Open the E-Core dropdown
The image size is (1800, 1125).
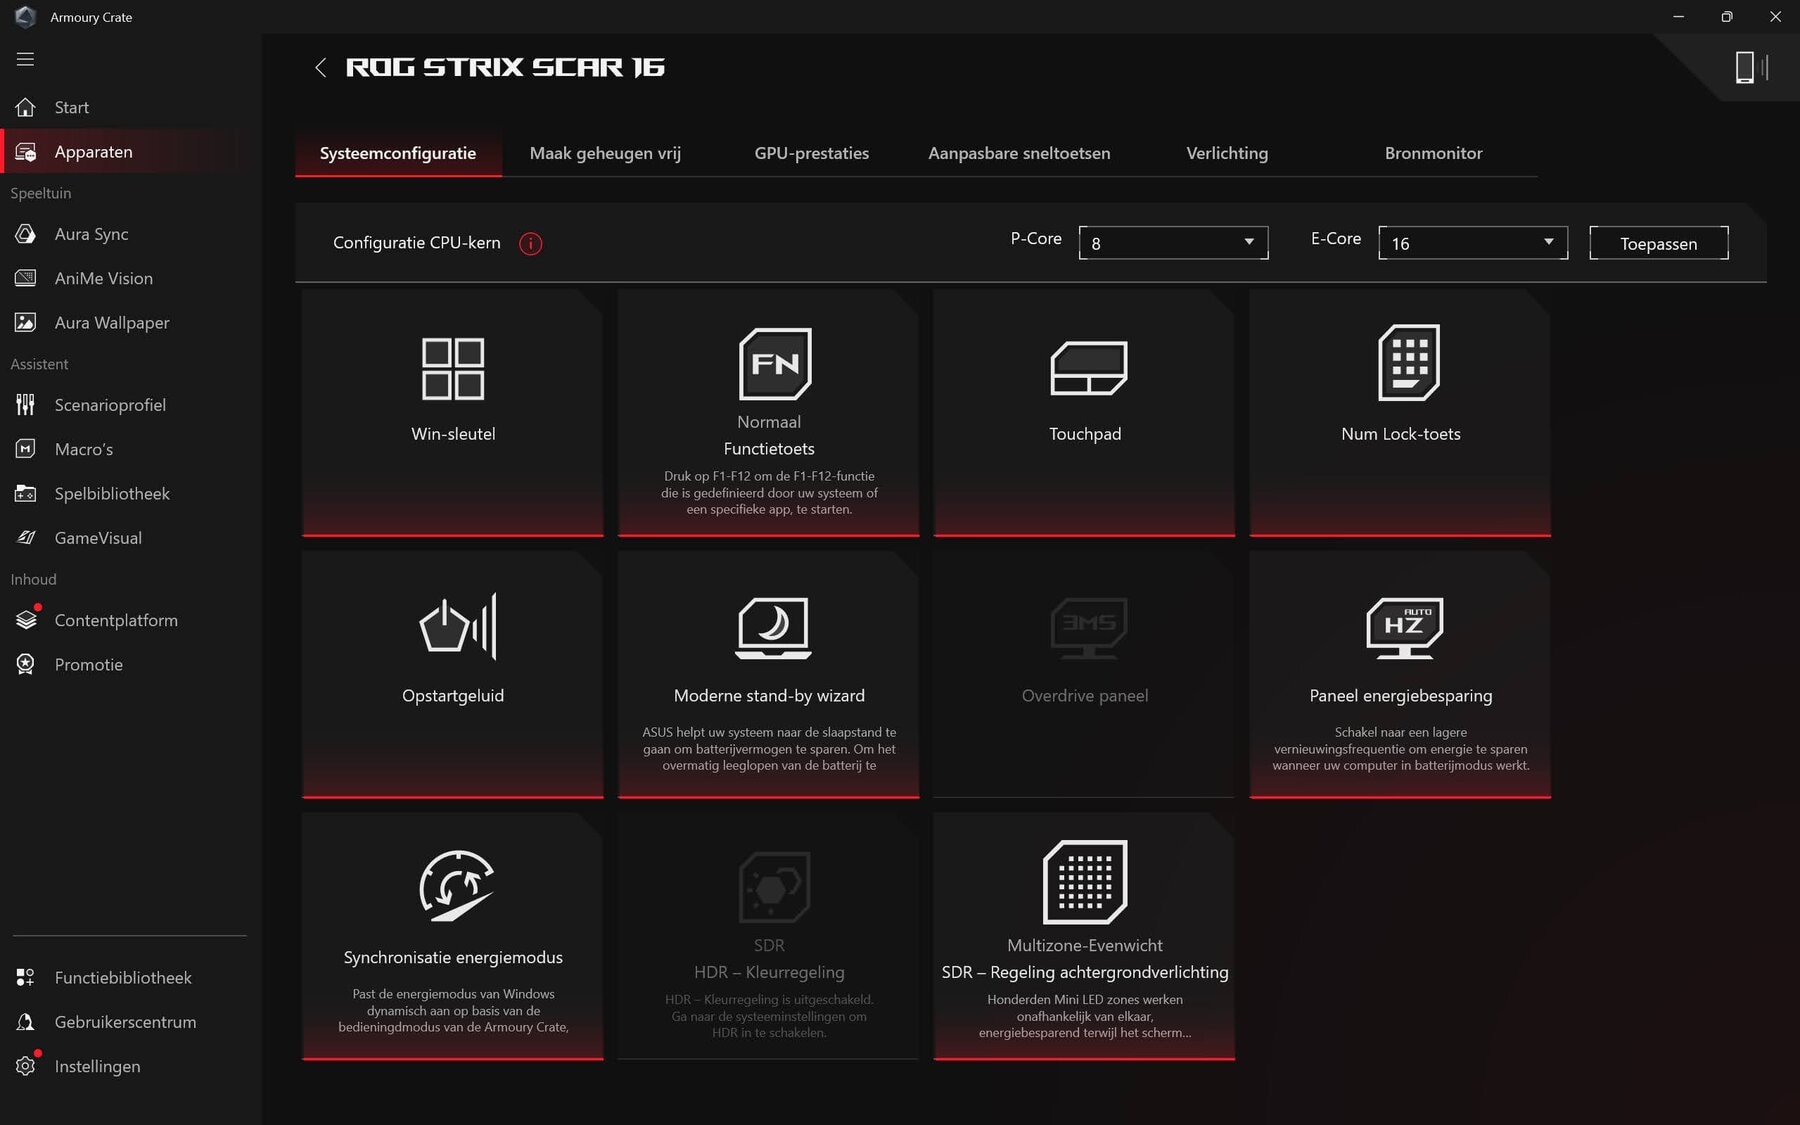pos(1473,243)
